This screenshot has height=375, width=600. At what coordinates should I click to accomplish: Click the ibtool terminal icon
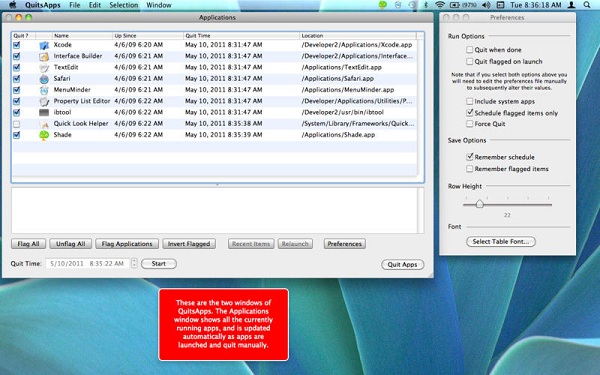click(x=44, y=112)
